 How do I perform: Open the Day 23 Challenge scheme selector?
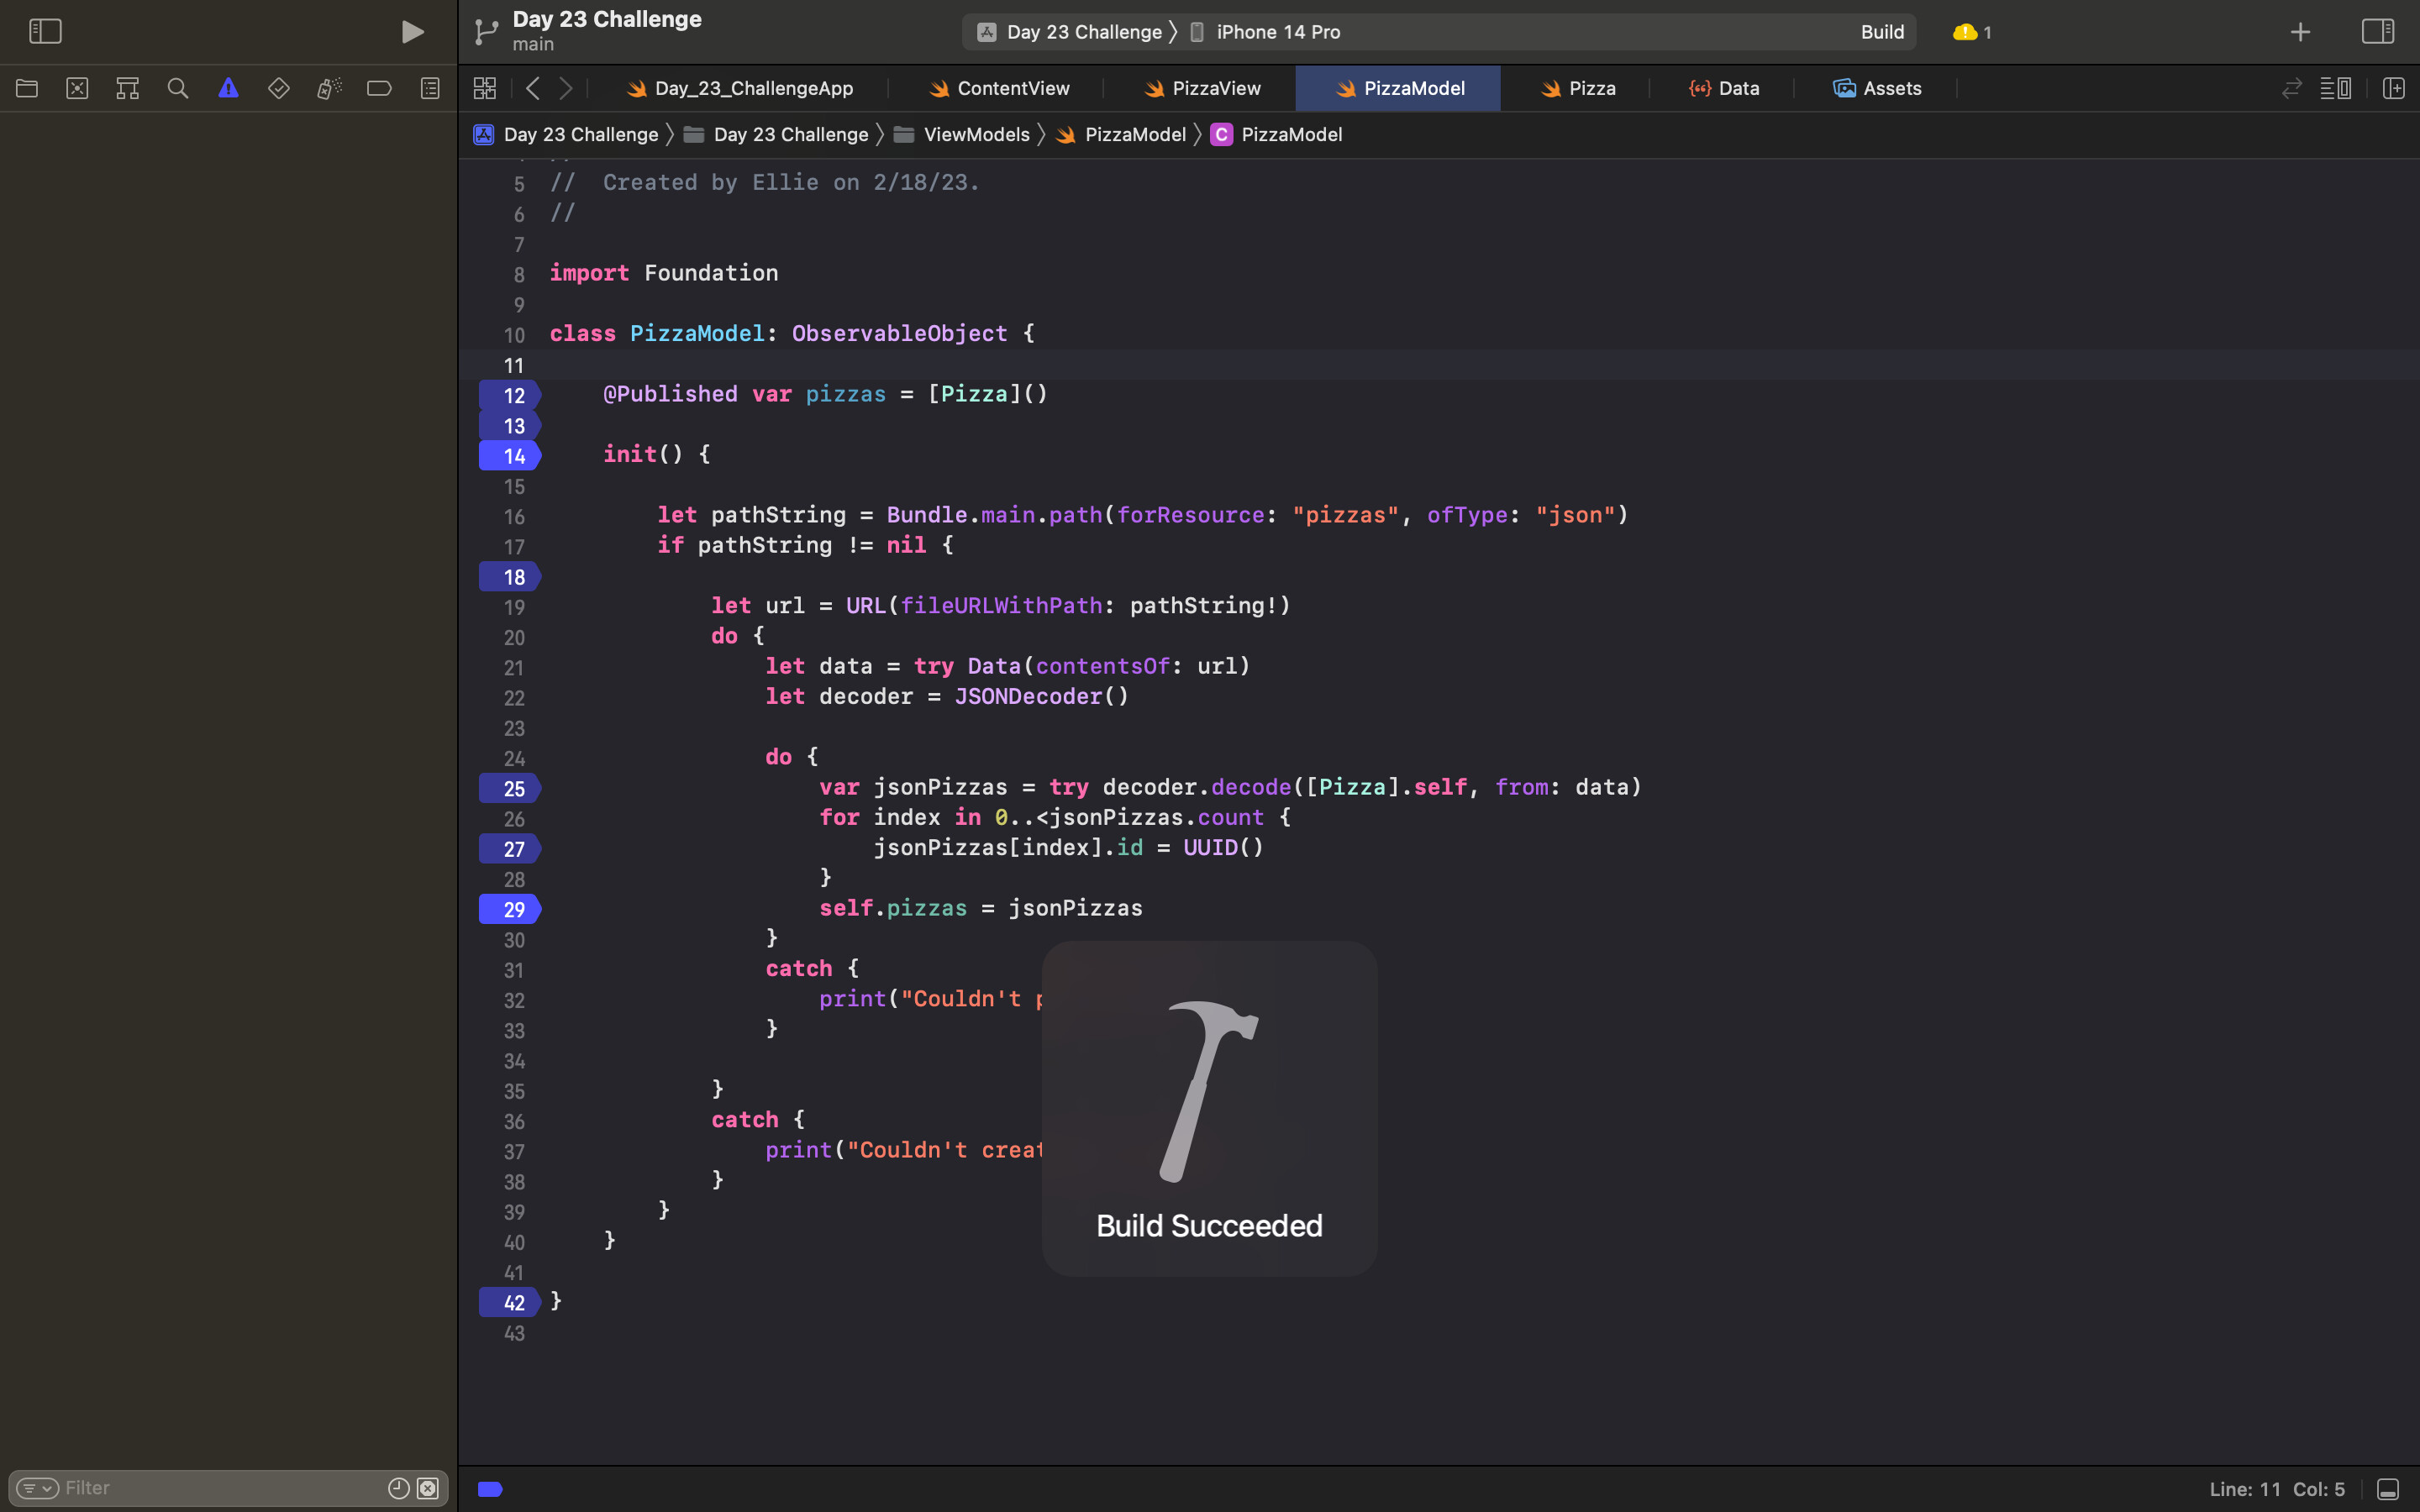coord(1083,32)
